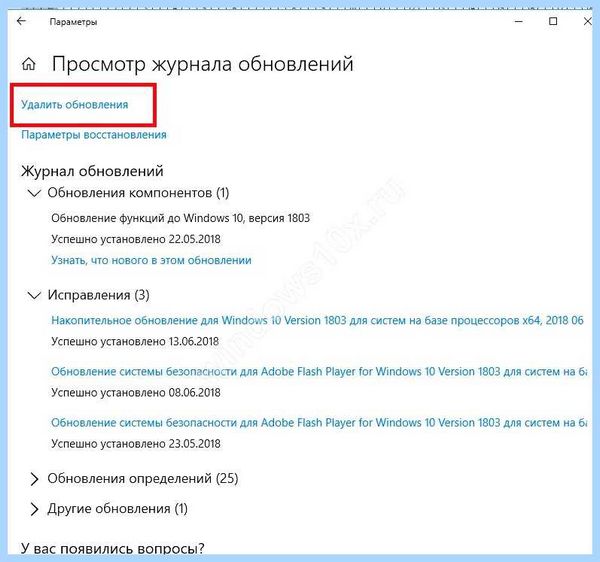Viewport: 600px width, 562px height.
Task: Open the Накопительное обновление 1803 link
Action: point(317,320)
